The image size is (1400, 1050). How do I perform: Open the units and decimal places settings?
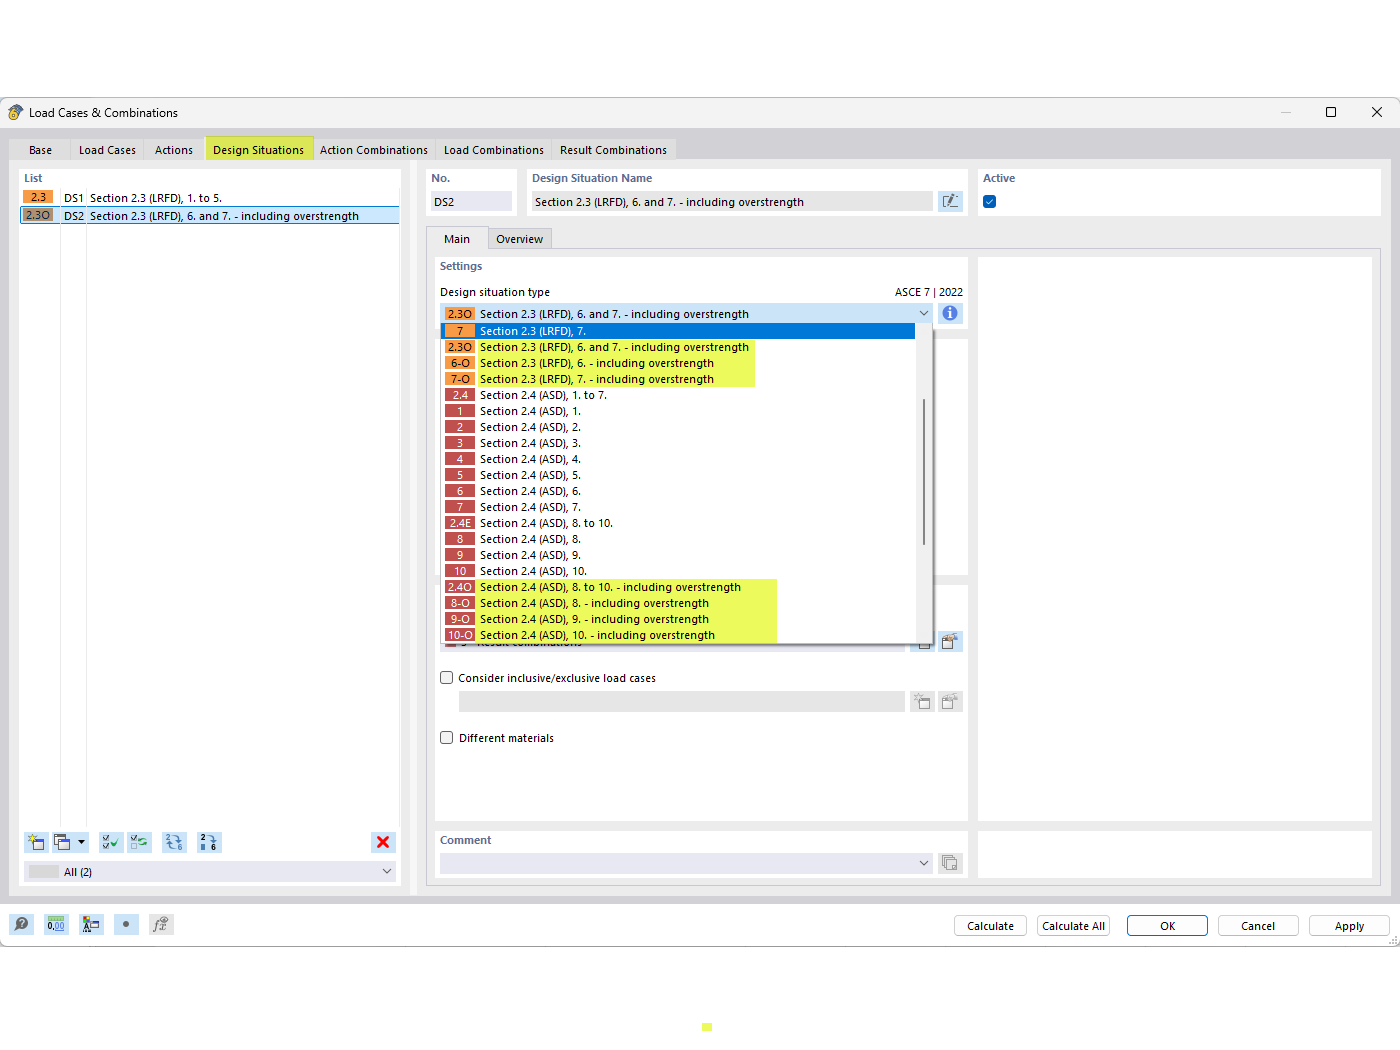[x=56, y=924]
